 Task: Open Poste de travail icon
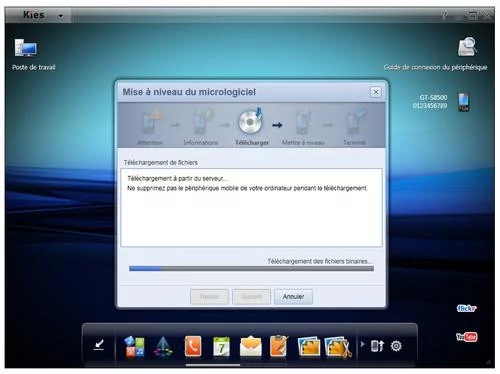[x=26, y=49]
